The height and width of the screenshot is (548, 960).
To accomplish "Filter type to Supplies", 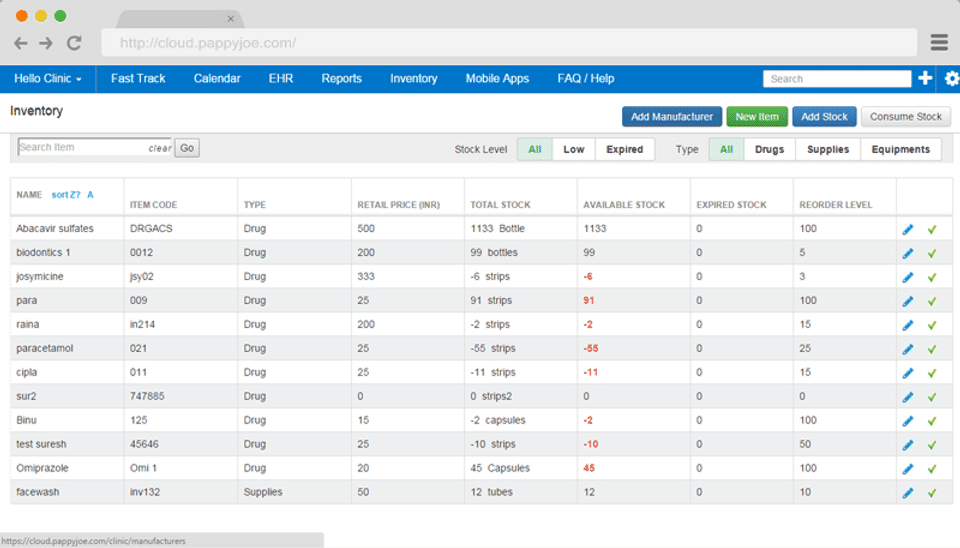I will (x=828, y=149).
